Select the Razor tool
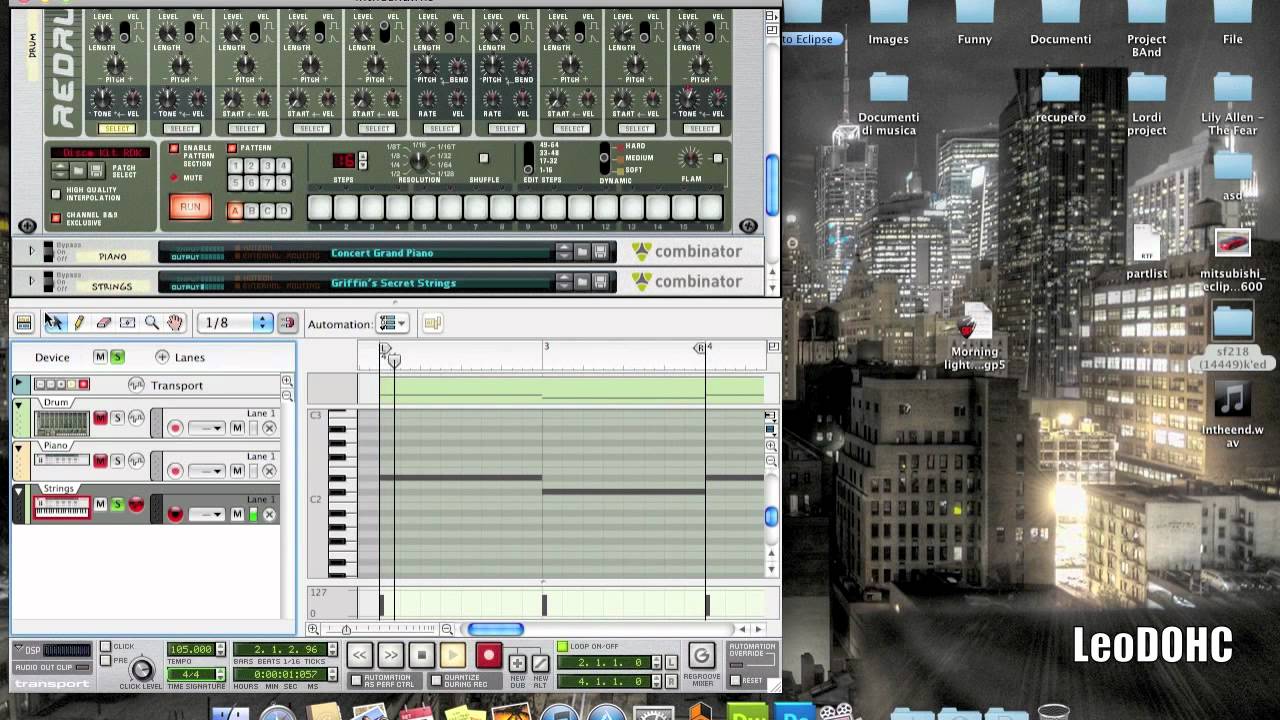Viewport: 1280px width, 720px height. point(127,323)
